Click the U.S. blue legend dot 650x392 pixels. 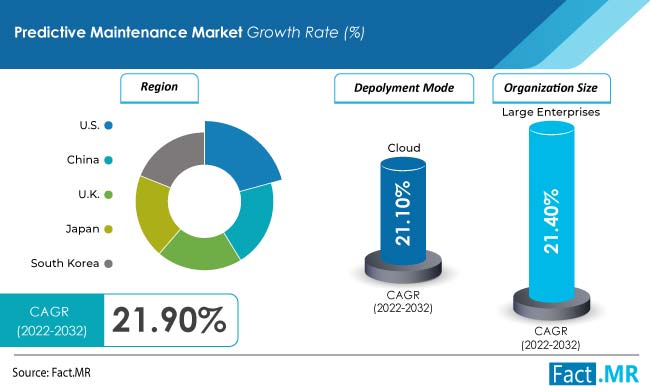pyautogui.click(x=109, y=125)
